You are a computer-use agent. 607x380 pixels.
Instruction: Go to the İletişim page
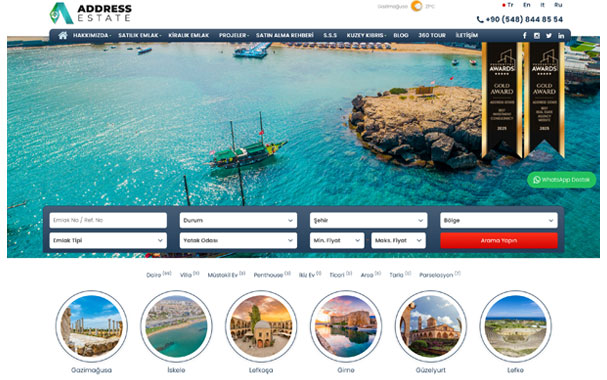pyautogui.click(x=466, y=35)
